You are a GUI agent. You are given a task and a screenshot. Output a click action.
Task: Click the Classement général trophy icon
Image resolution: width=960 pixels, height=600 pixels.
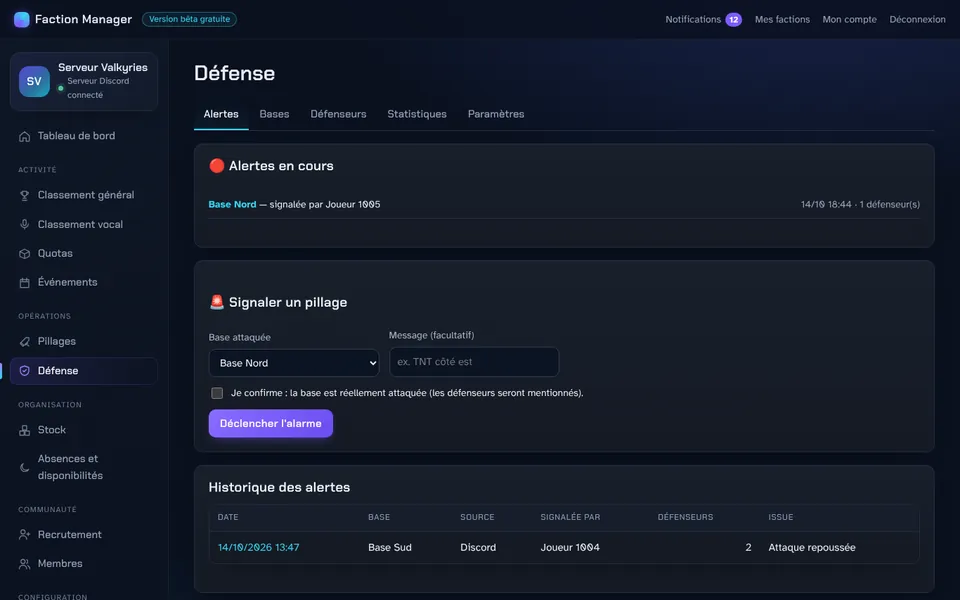tap(24, 195)
